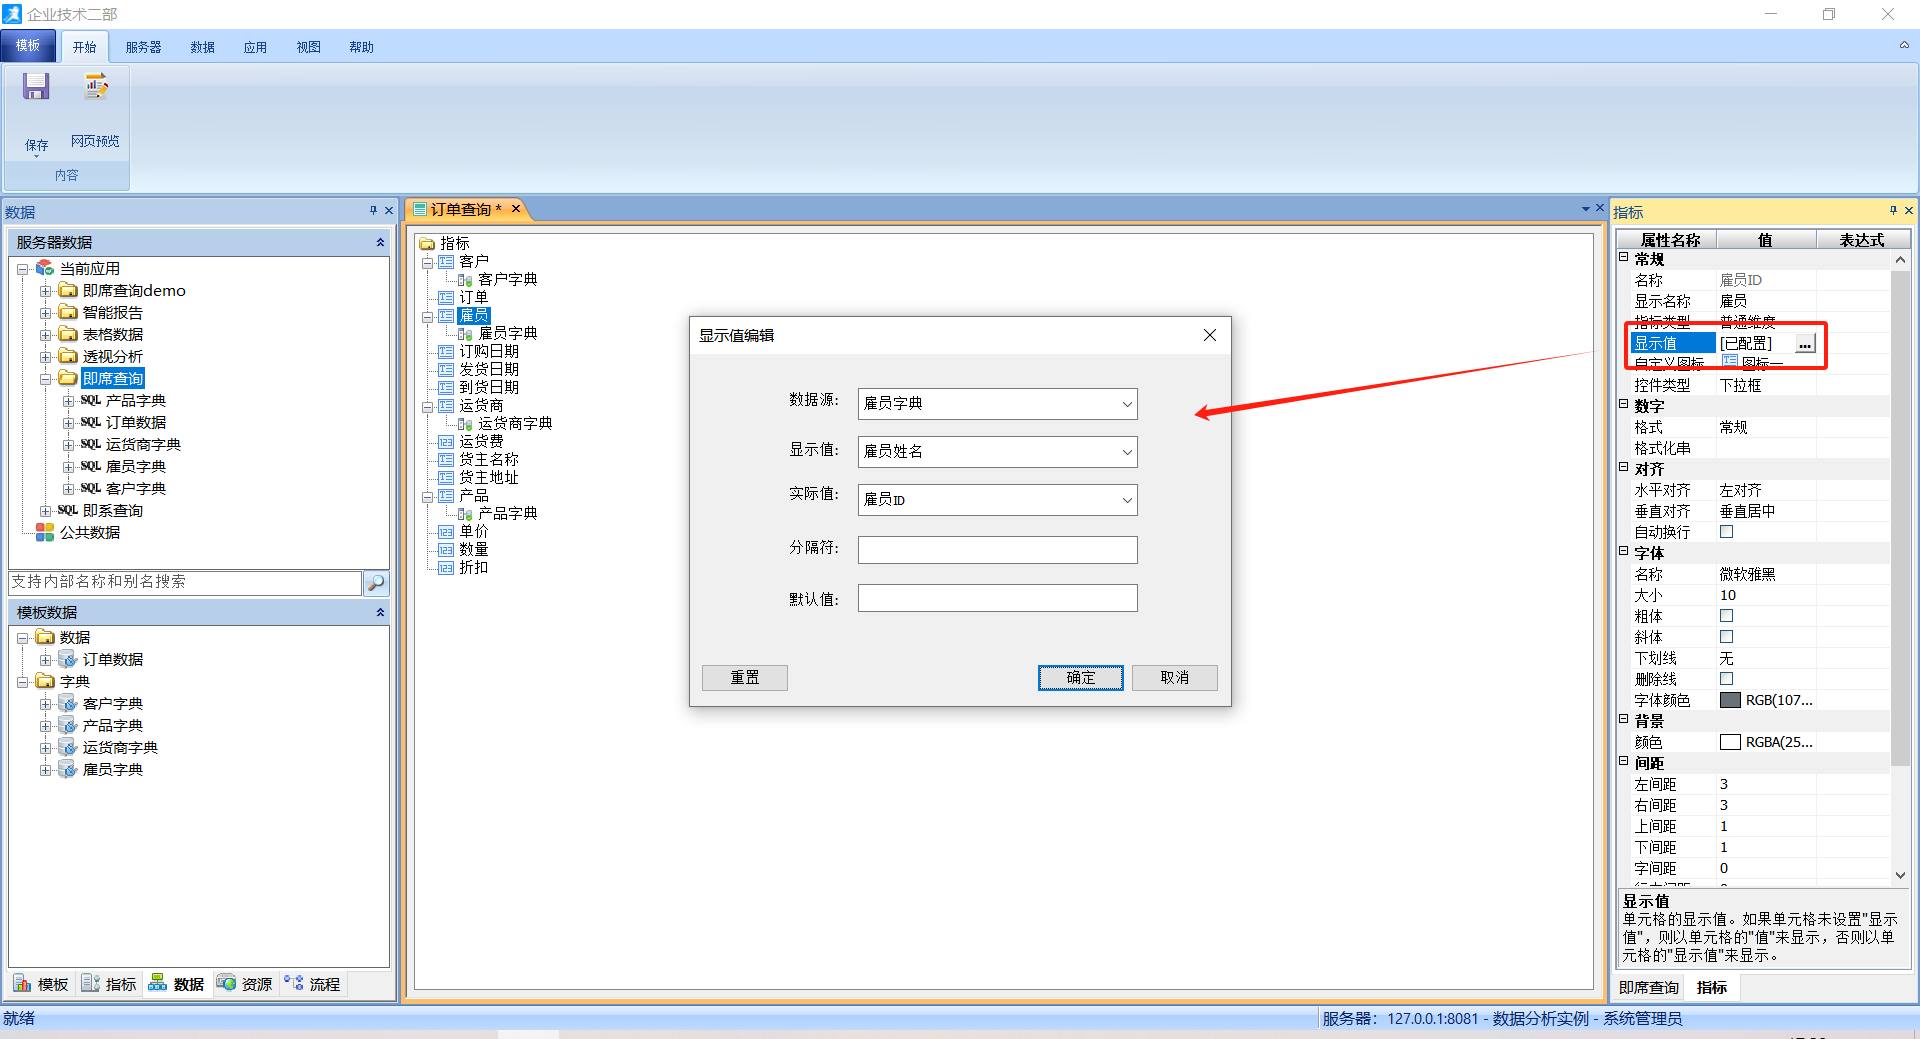Collapse the 间距 property group
Image resolution: width=1920 pixels, height=1039 pixels.
1624,761
